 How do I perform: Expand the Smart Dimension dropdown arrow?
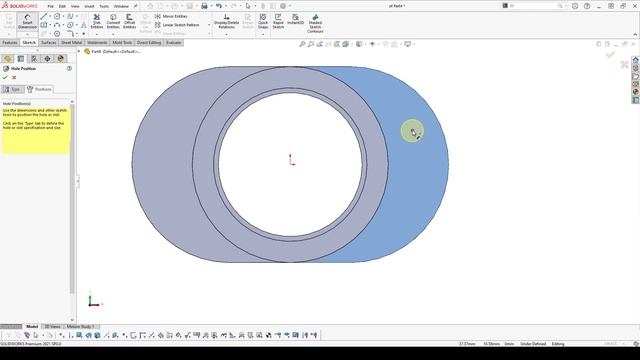(27, 34)
